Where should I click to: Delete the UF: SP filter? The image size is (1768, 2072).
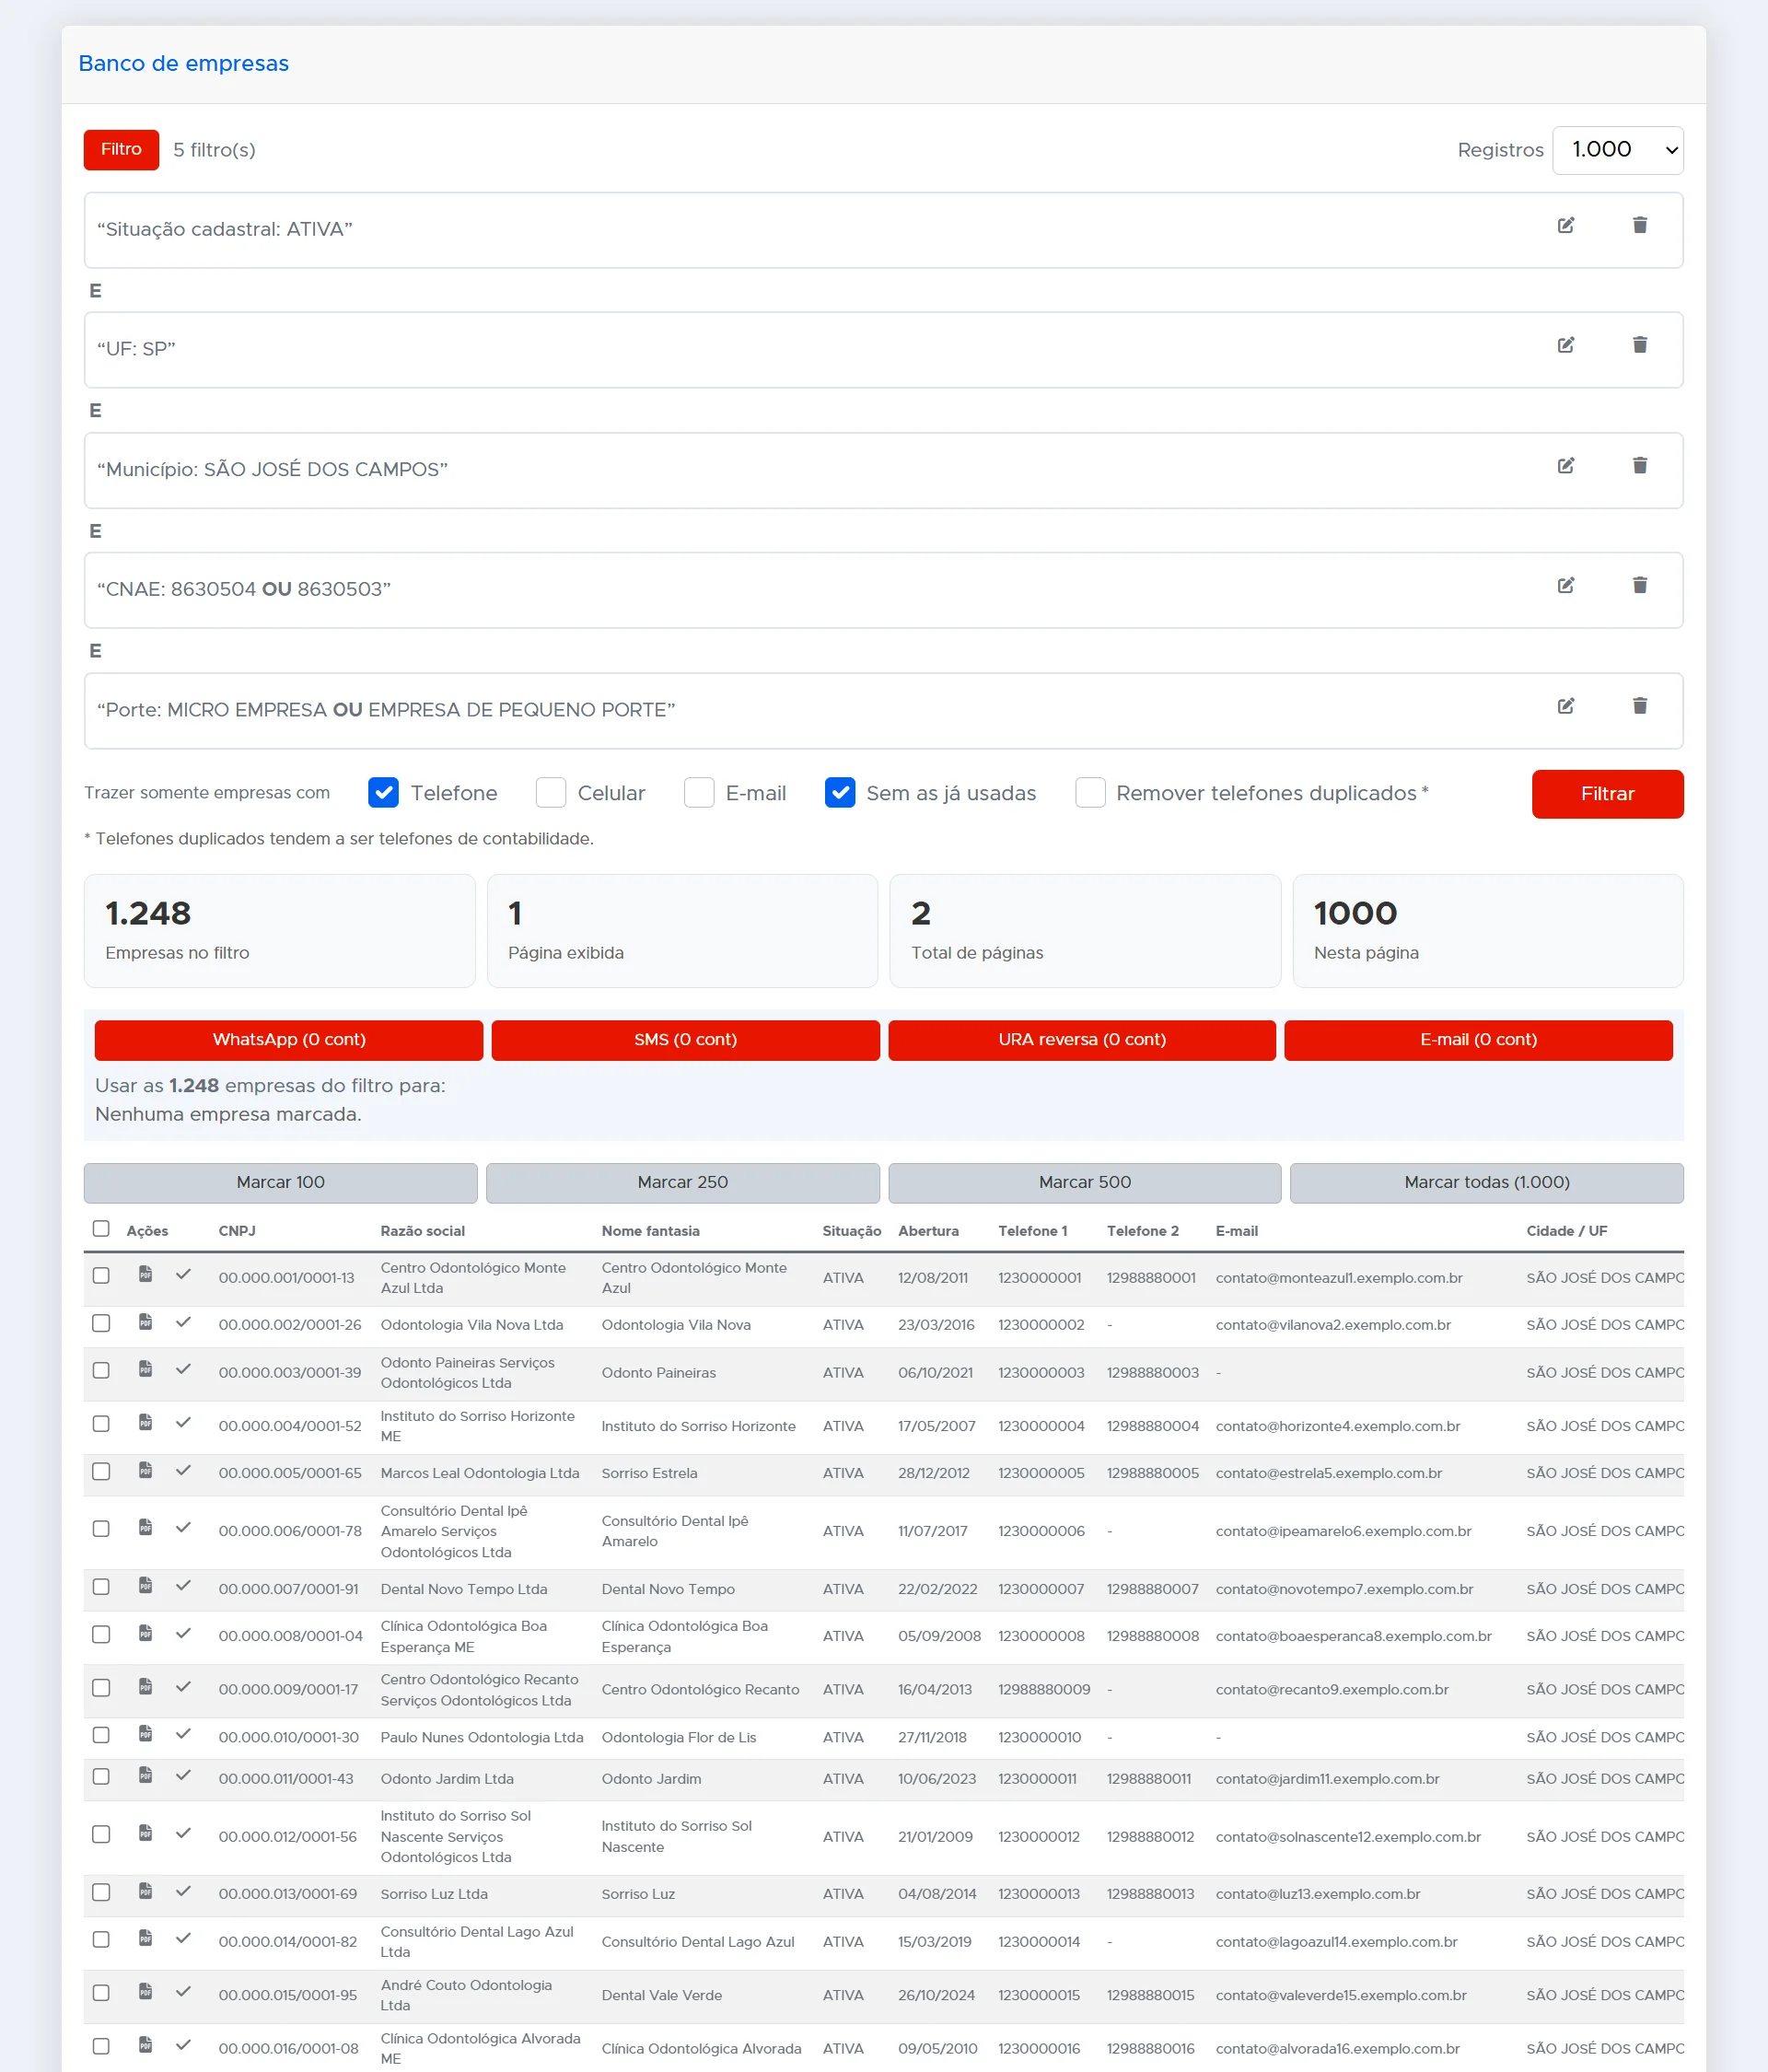1640,345
